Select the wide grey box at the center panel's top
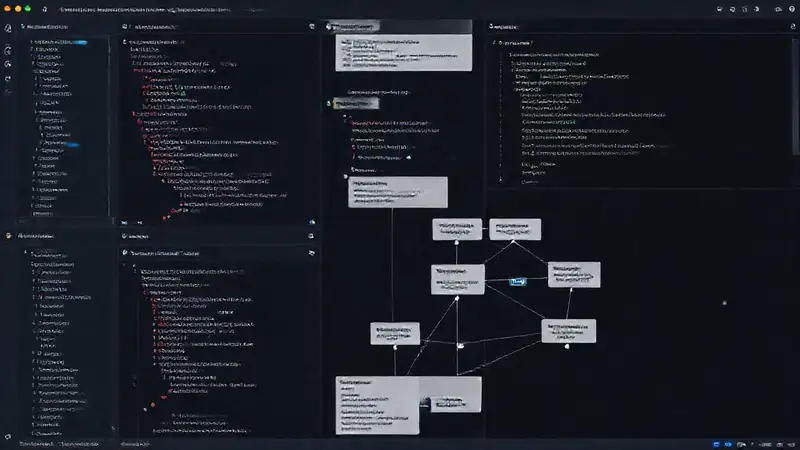800x450 pixels. click(404, 53)
